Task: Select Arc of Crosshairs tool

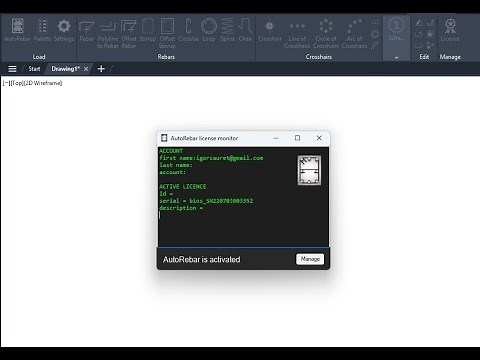Action: click(x=354, y=33)
